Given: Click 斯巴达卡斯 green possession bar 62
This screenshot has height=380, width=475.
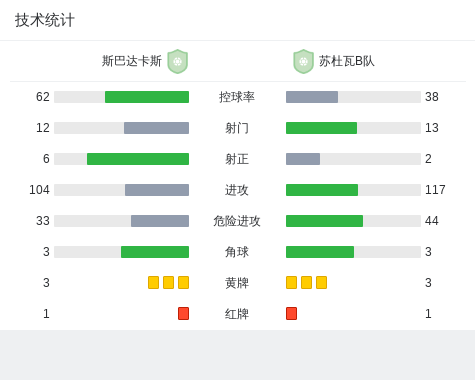Looking at the screenshot, I should (147, 97).
